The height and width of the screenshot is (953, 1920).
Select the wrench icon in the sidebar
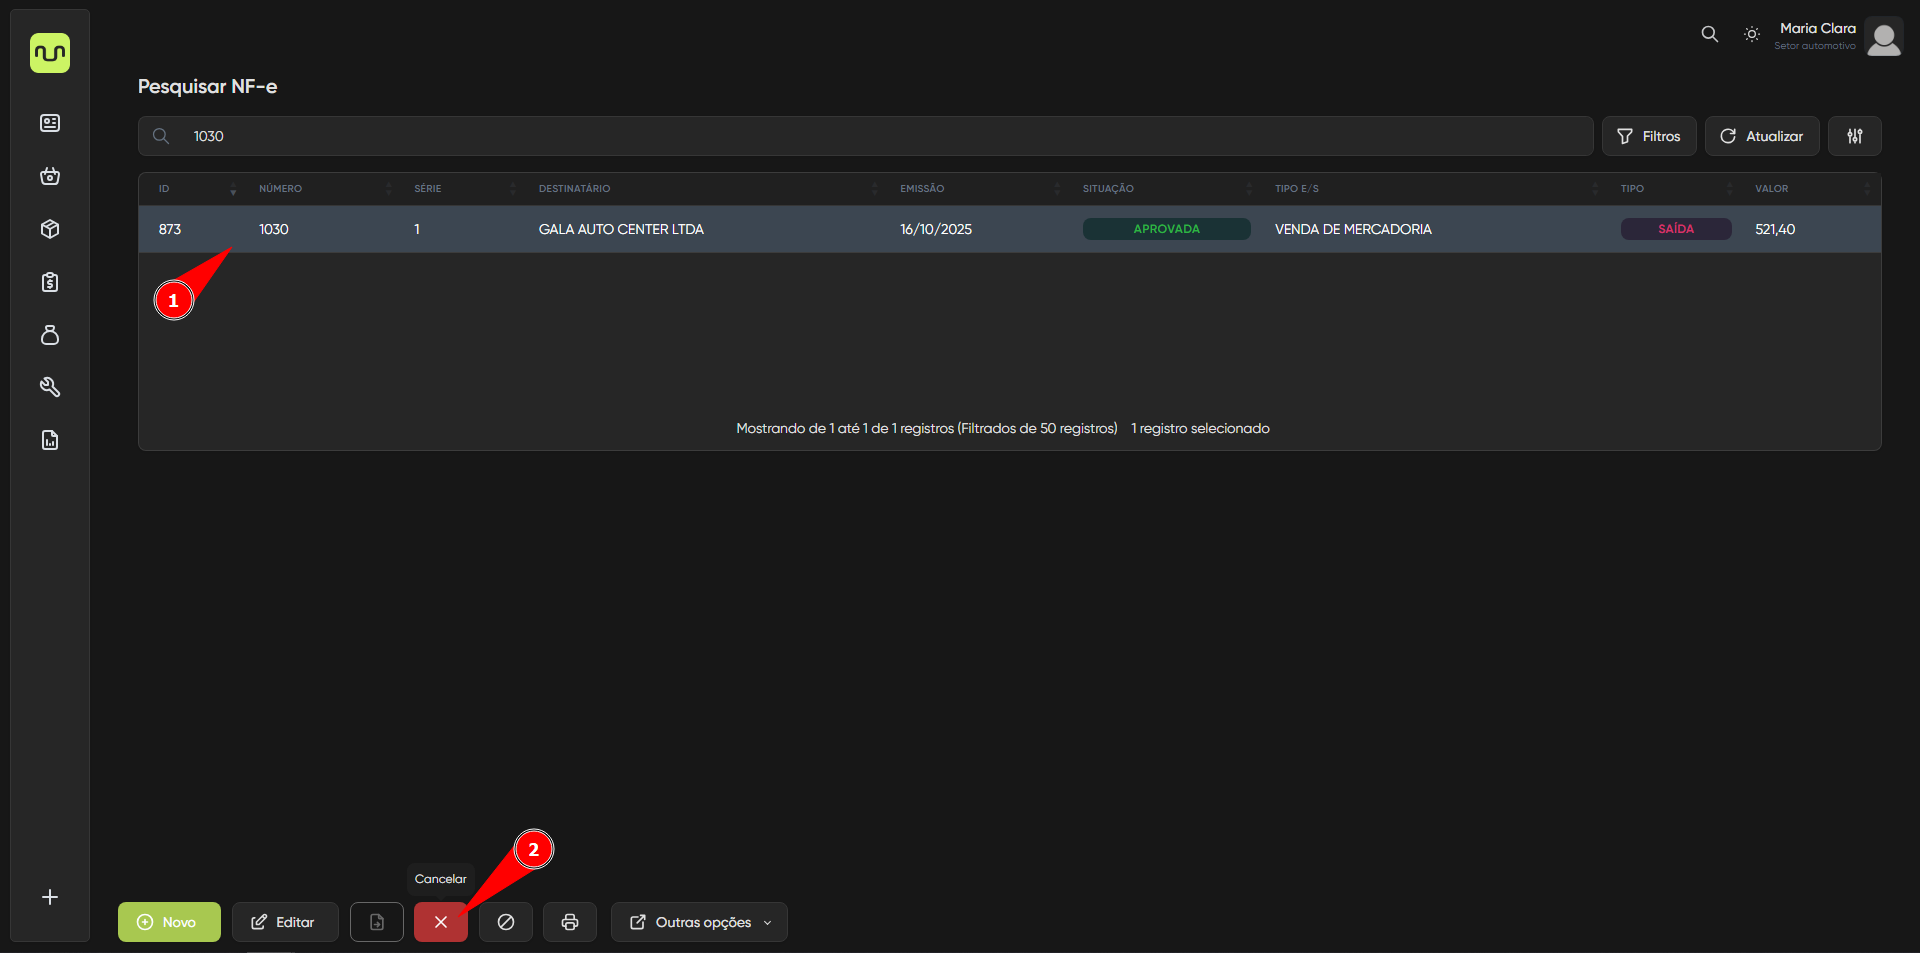[x=50, y=387]
